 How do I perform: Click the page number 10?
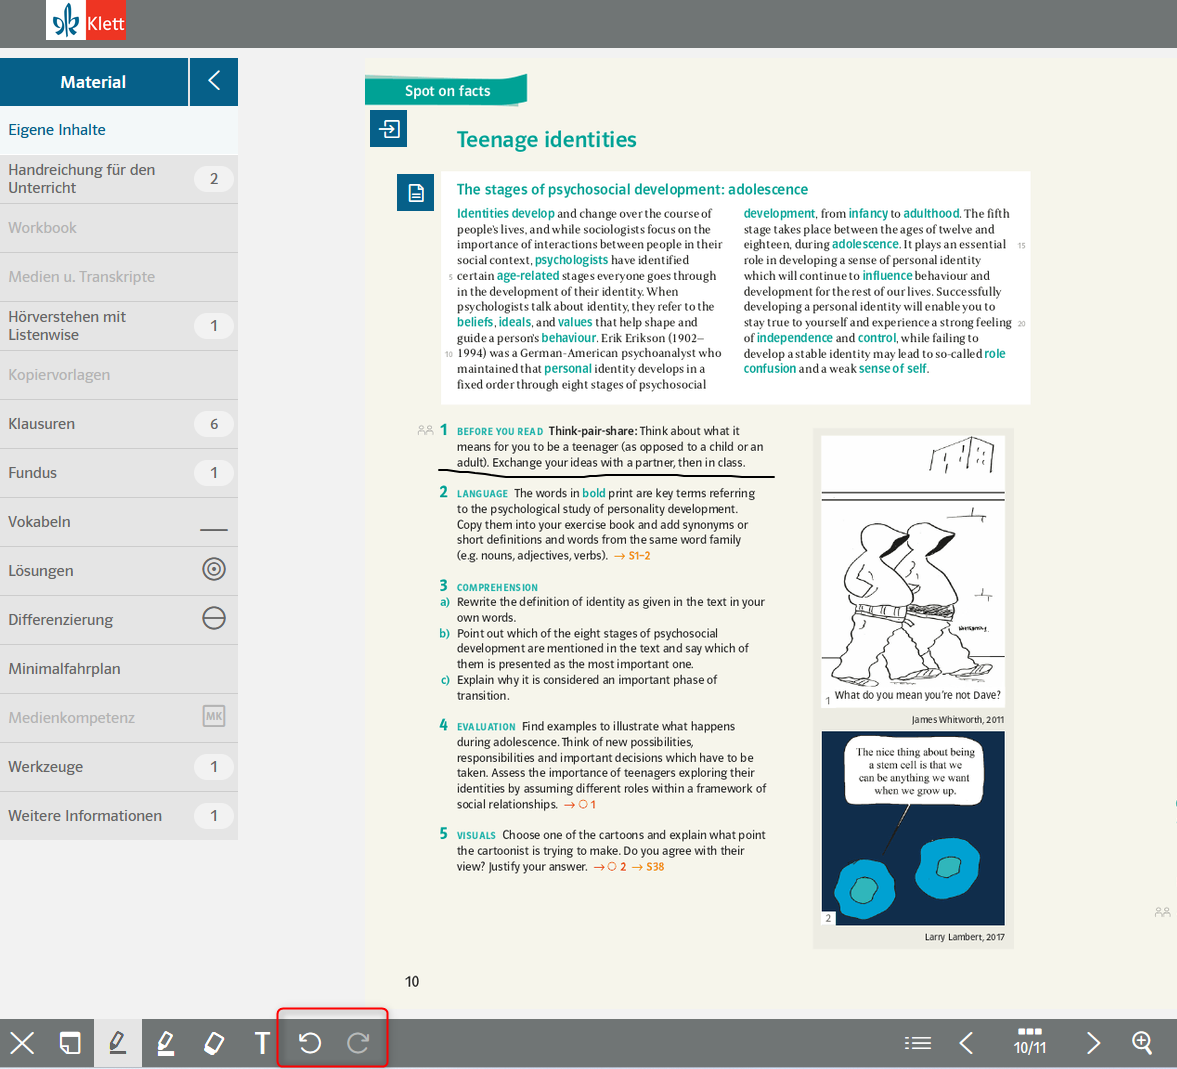coord(412,981)
